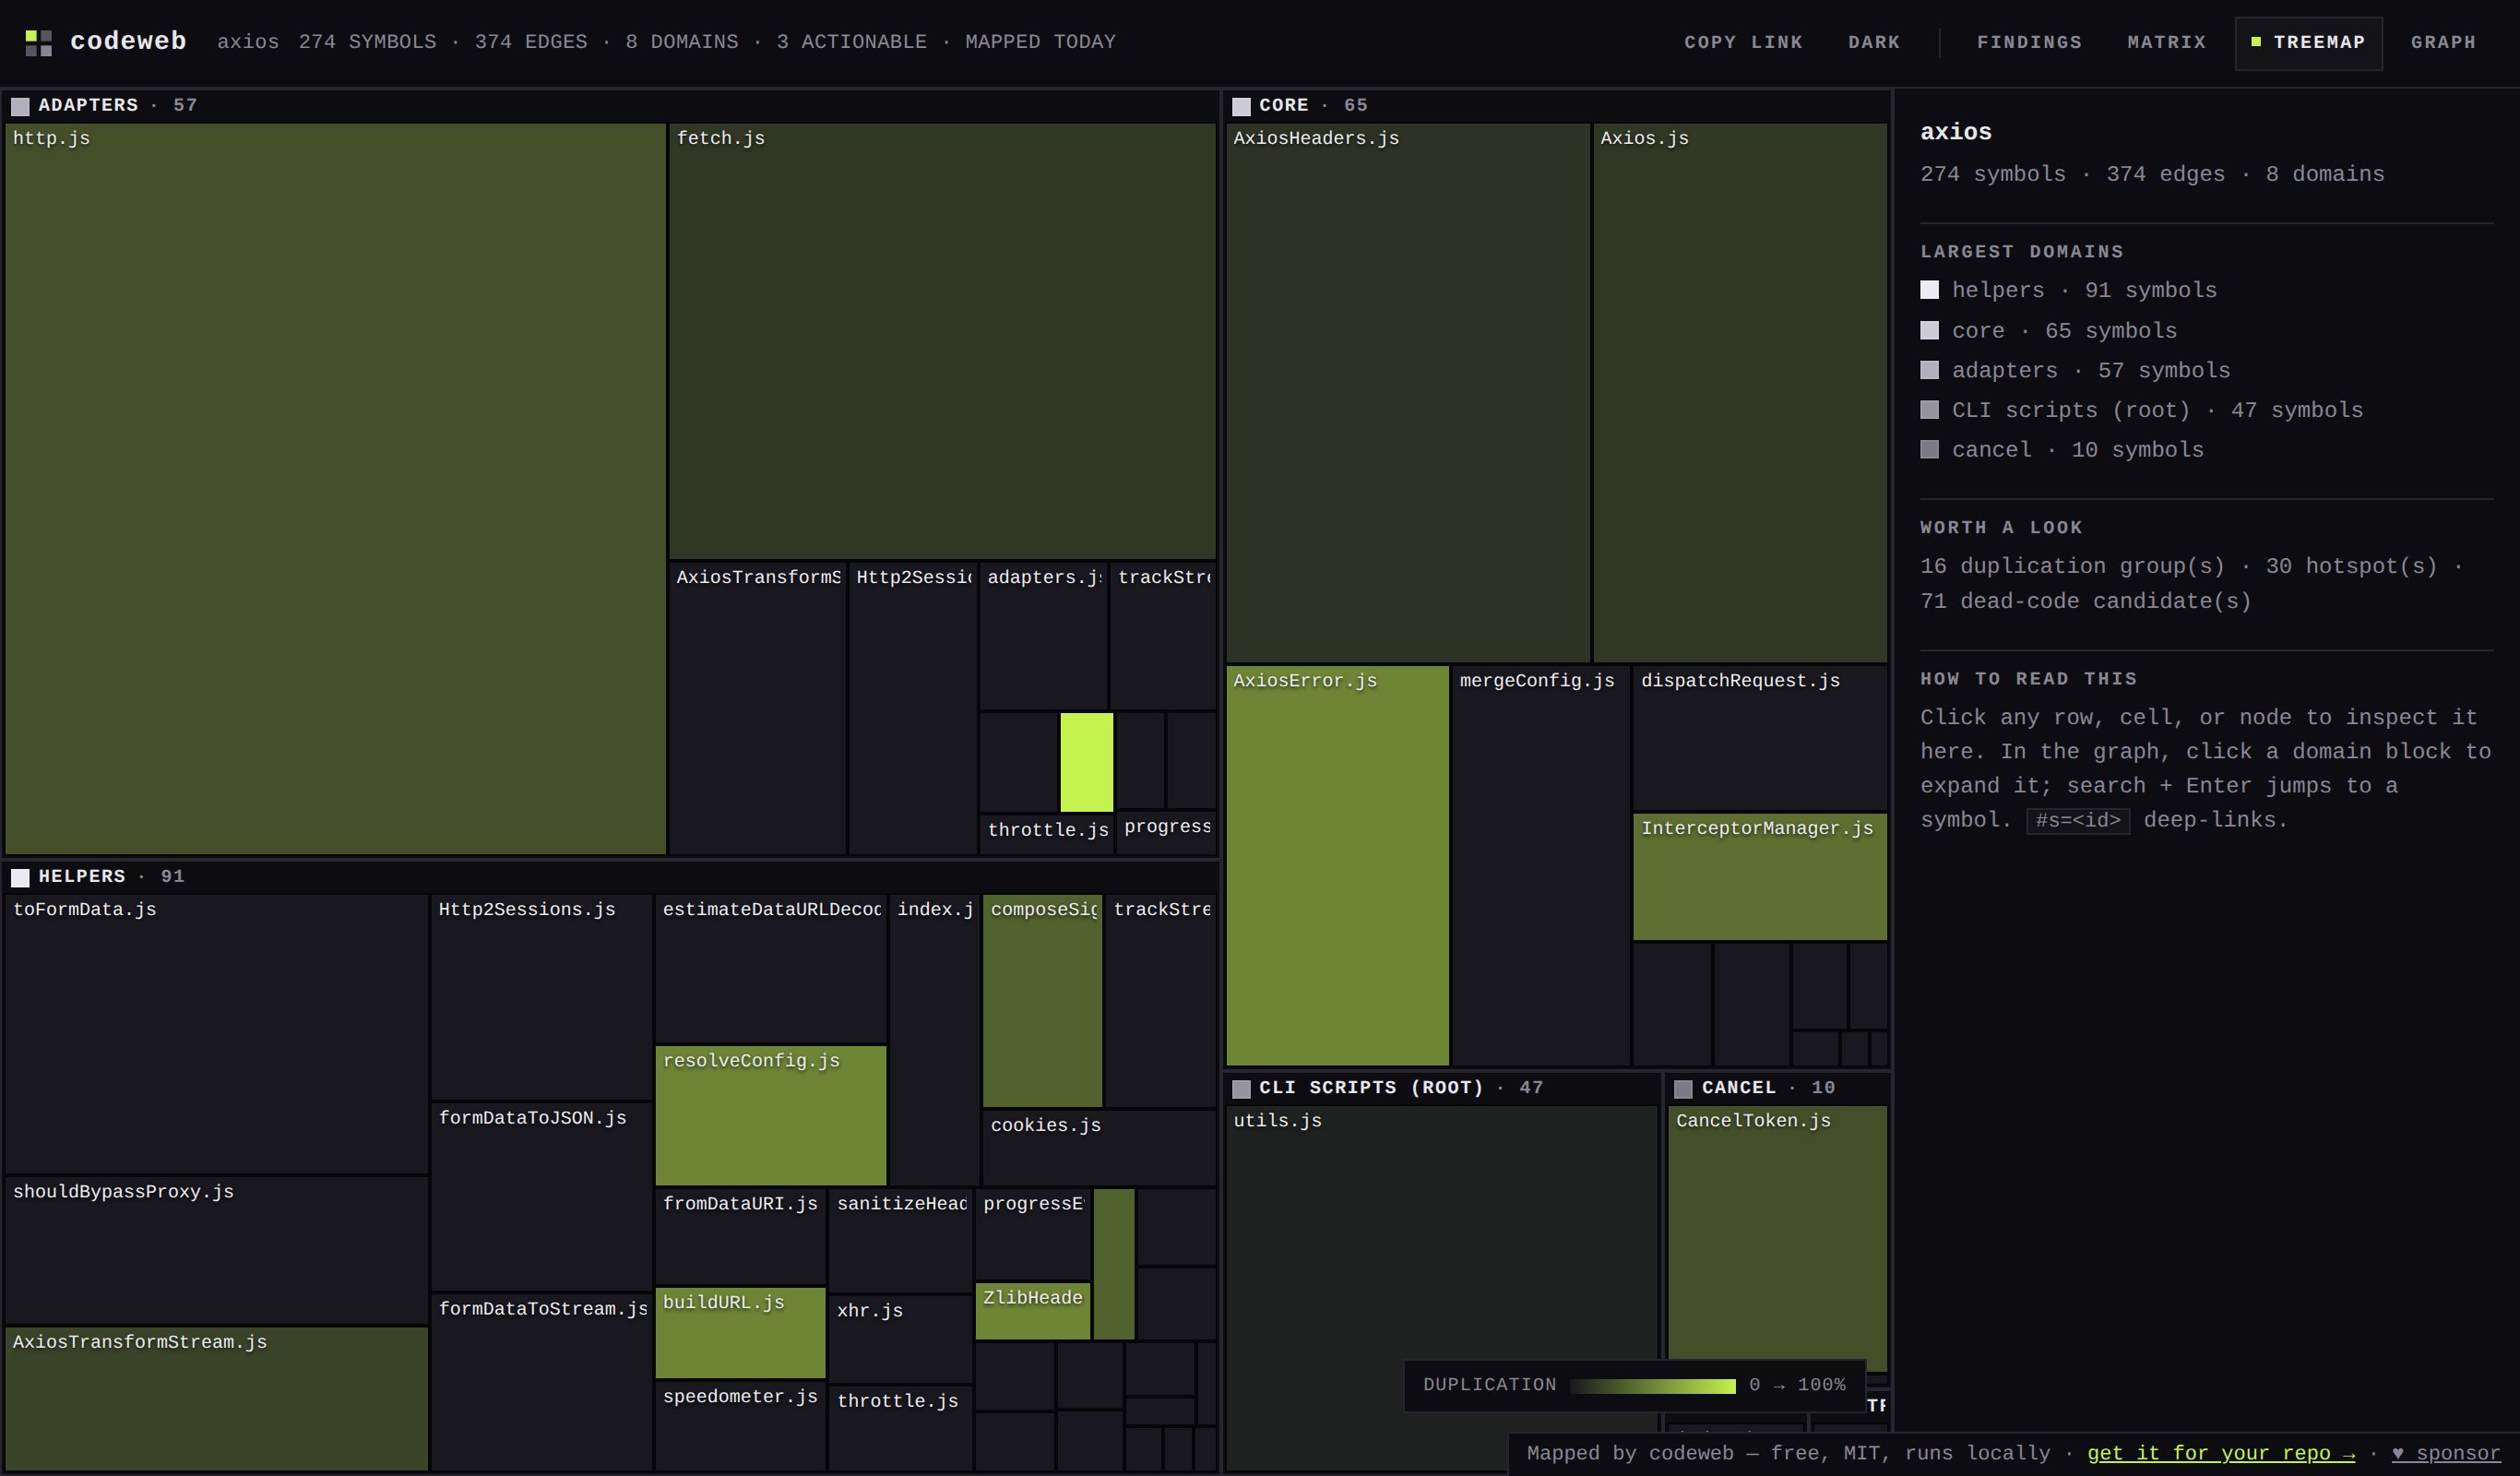Switch to the GRAPH view

coord(2442,42)
